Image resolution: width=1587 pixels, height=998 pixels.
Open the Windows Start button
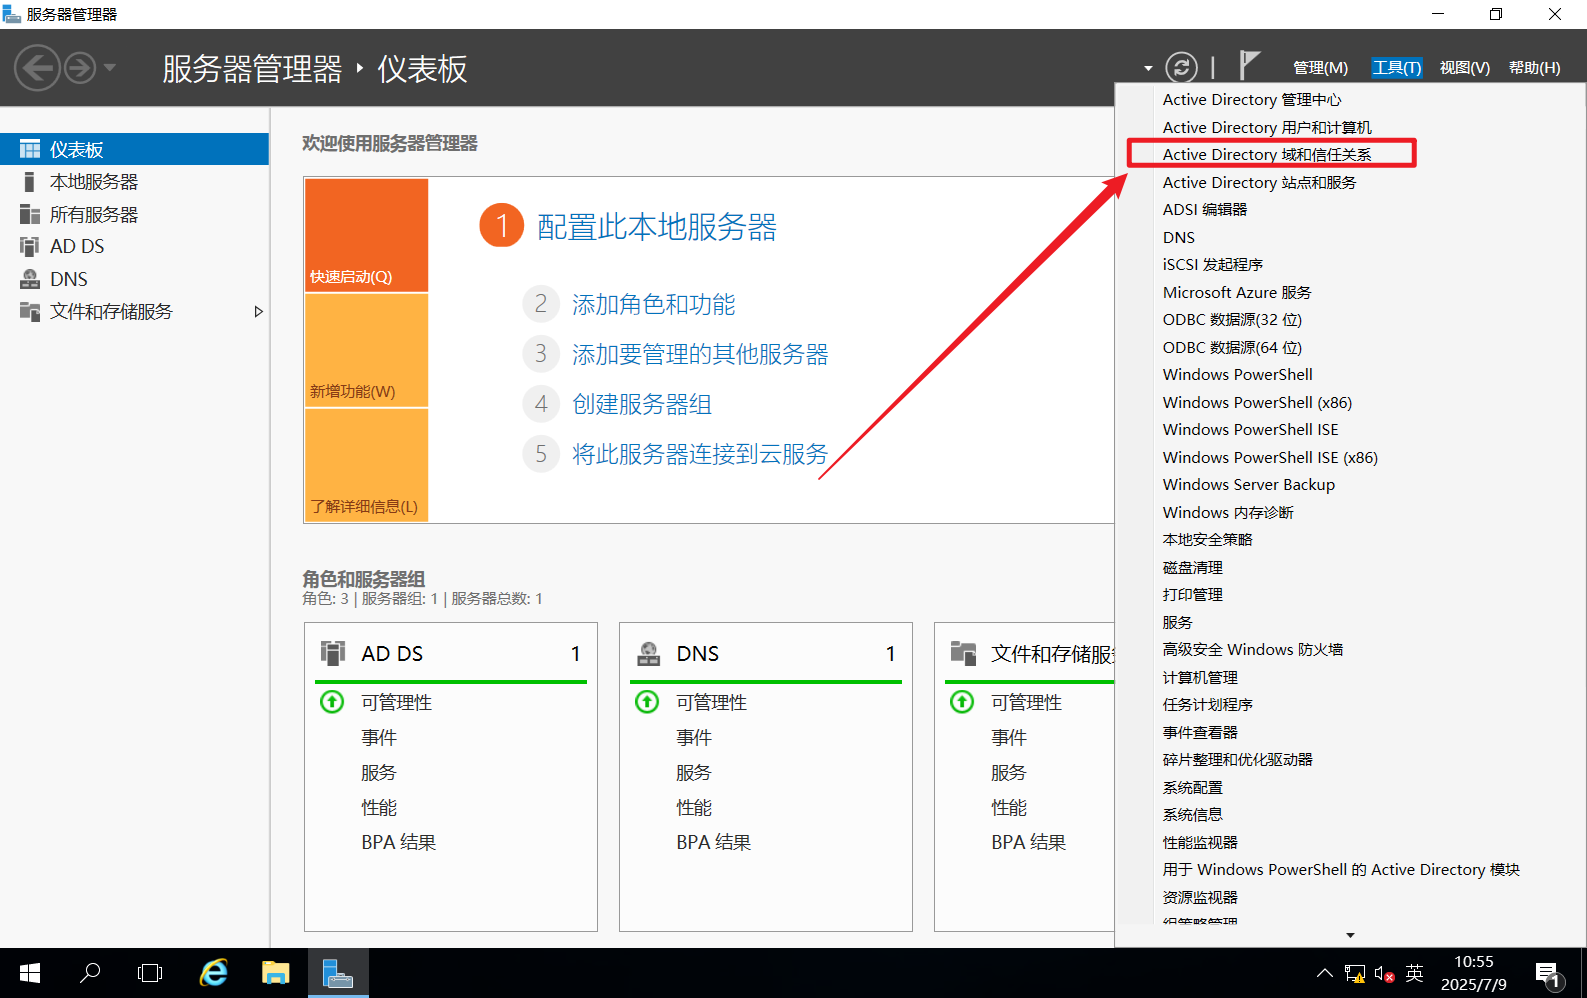(30, 973)
